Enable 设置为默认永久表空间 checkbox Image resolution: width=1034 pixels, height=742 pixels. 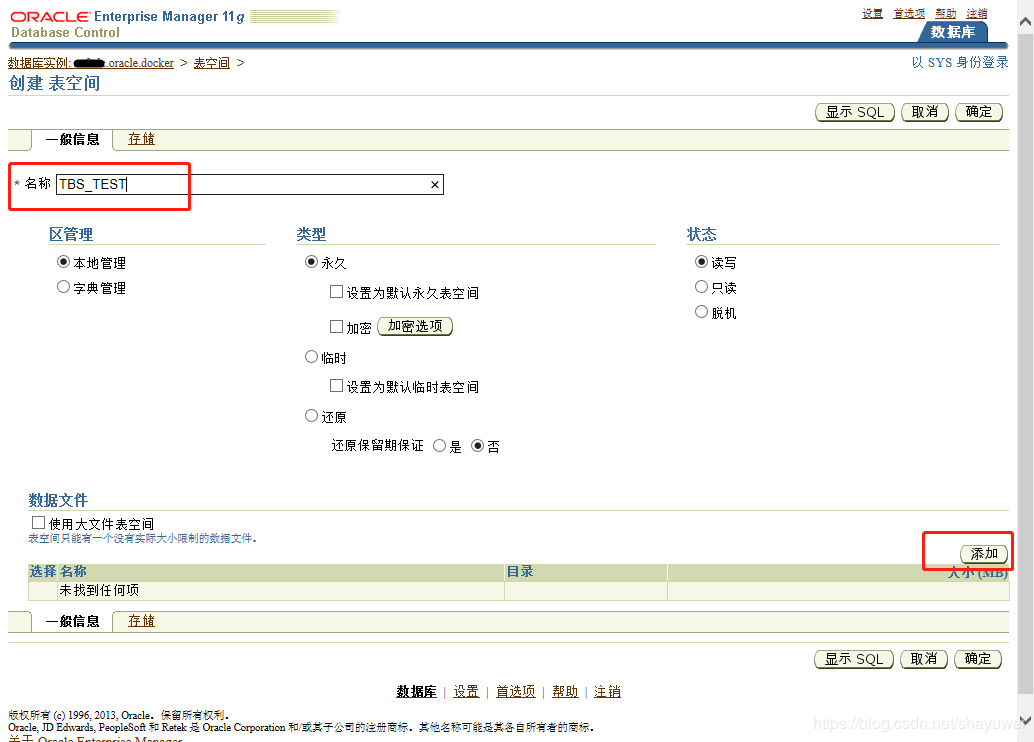point(336,292)
